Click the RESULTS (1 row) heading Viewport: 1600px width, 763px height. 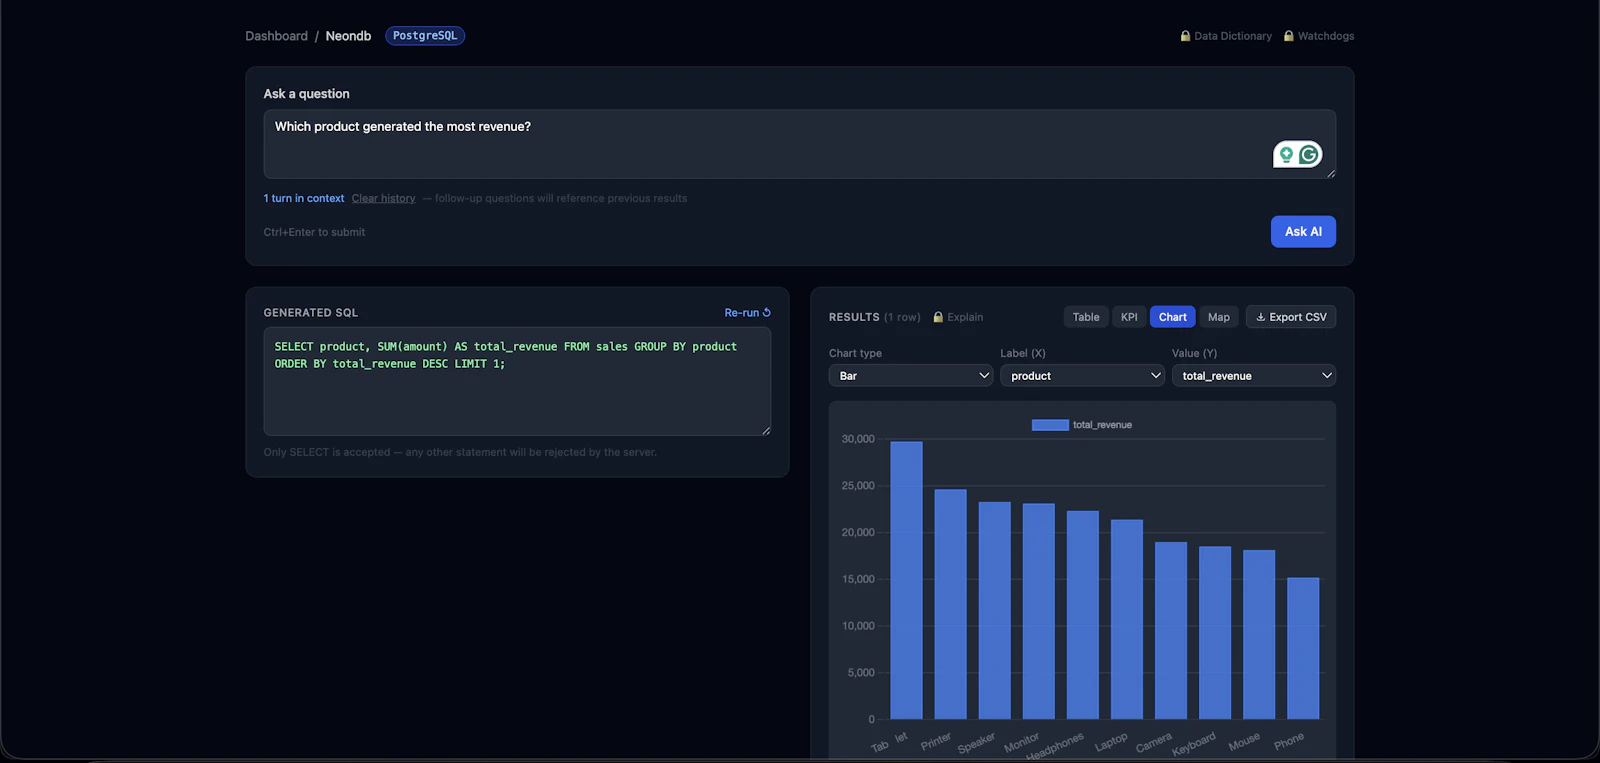(x=875, y=317)
